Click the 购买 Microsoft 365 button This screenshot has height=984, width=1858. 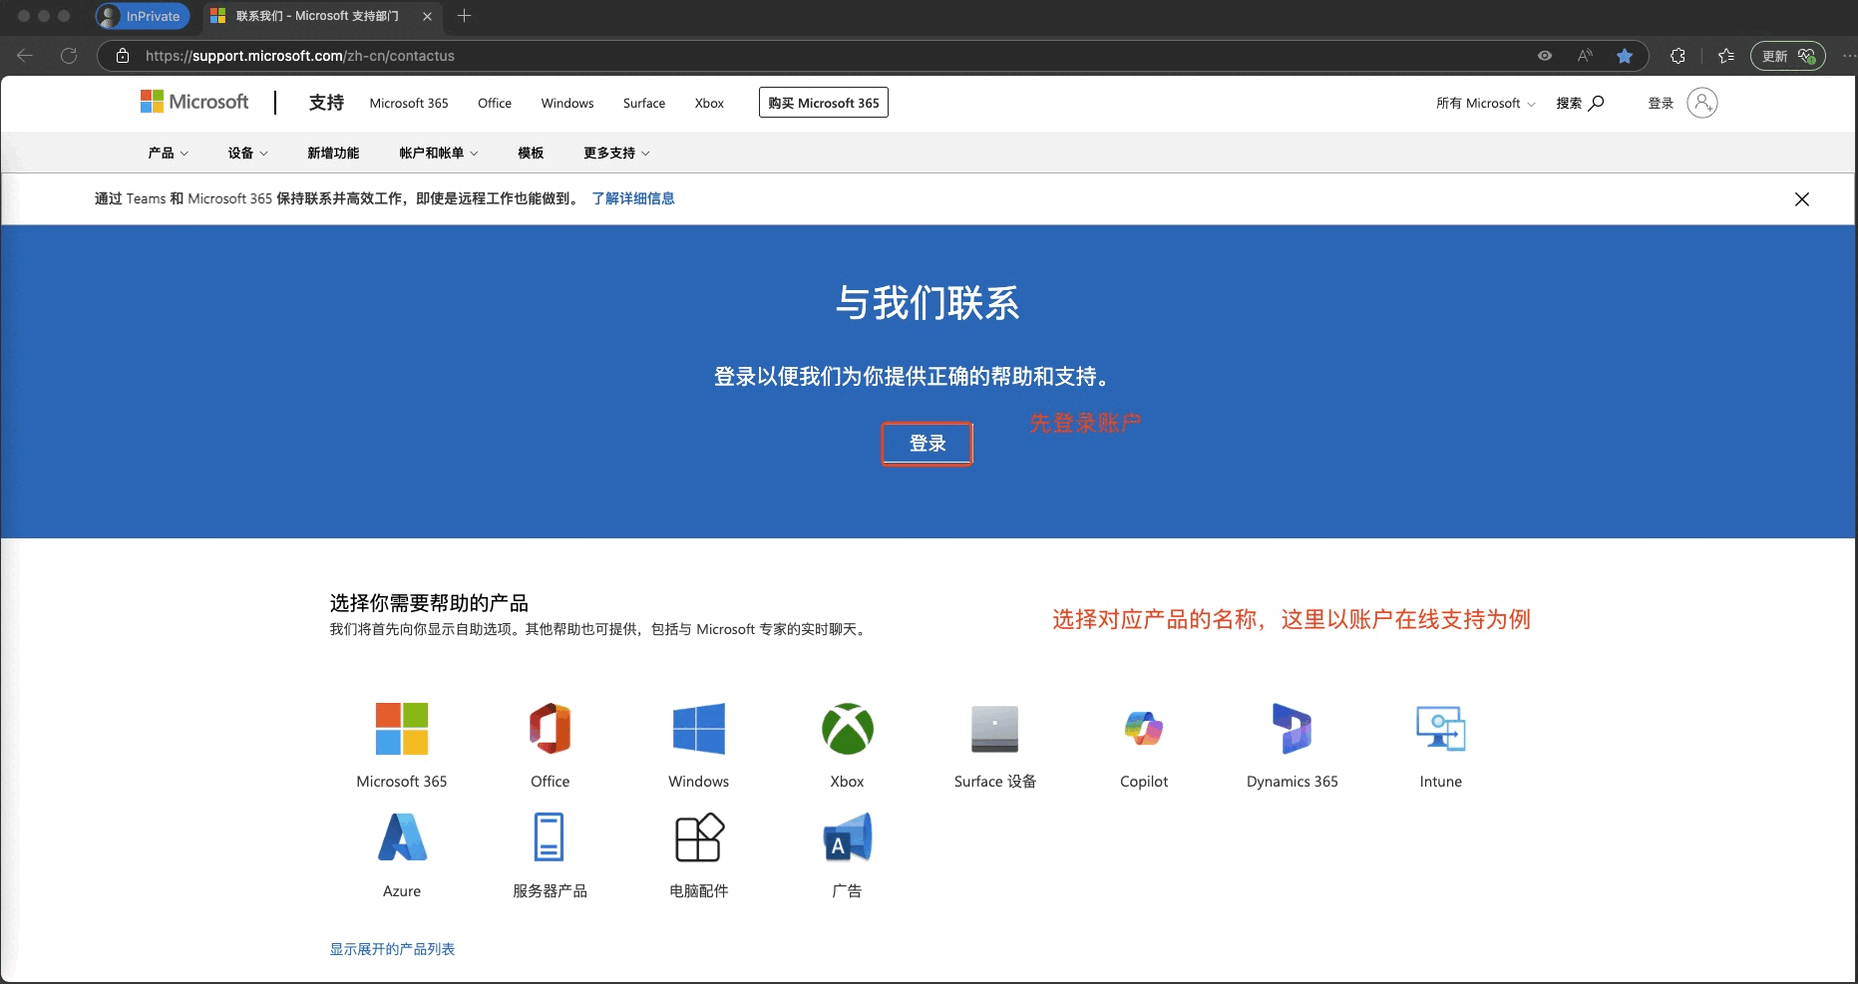click(x=824, y=103)
